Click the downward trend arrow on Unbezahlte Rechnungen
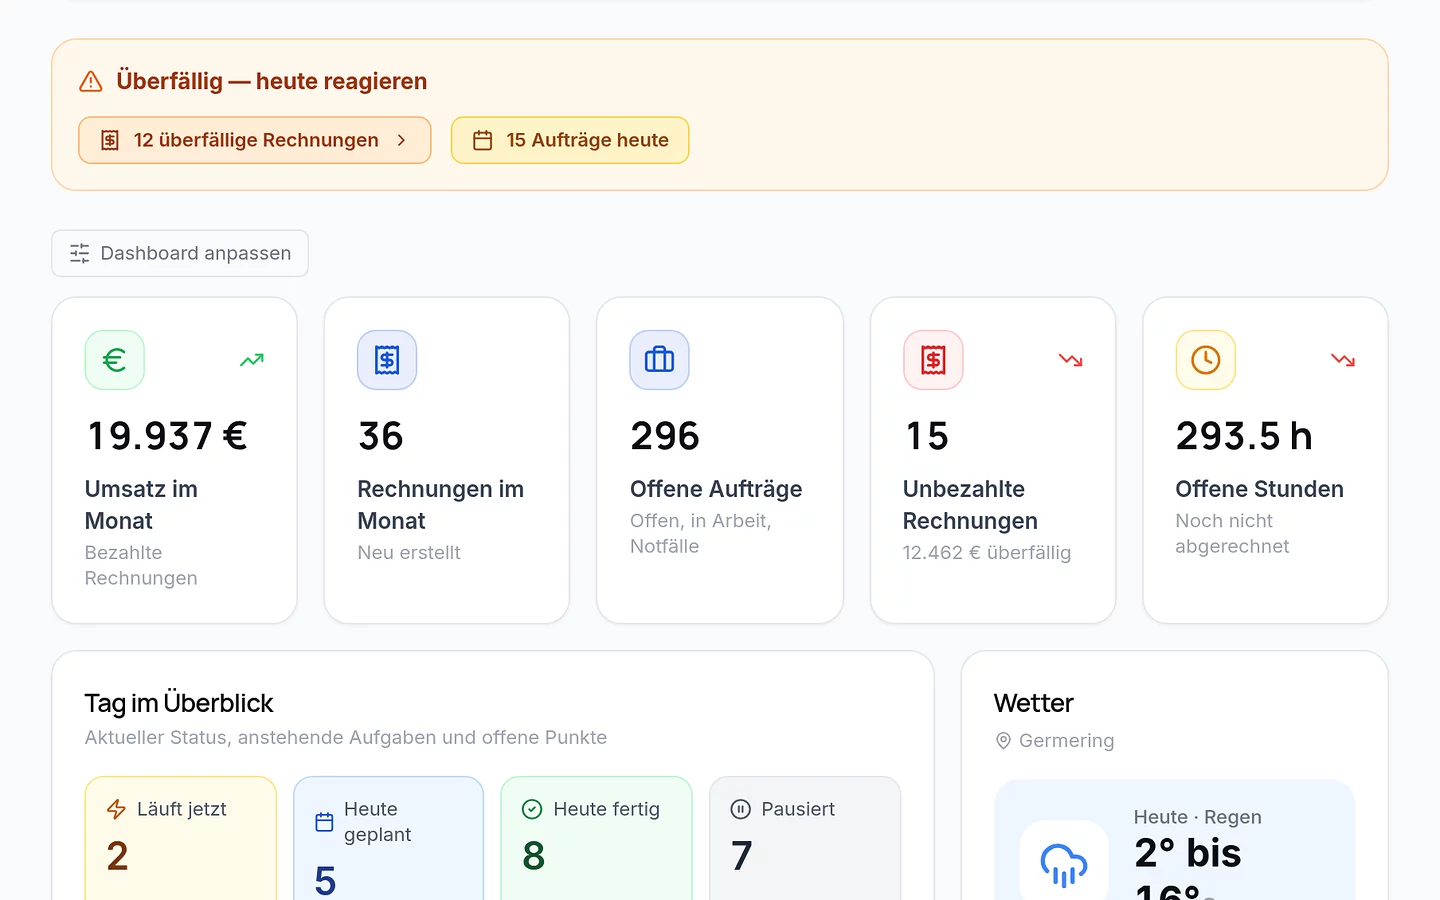Screen dimensions: 1440x900 point(1071,360)
